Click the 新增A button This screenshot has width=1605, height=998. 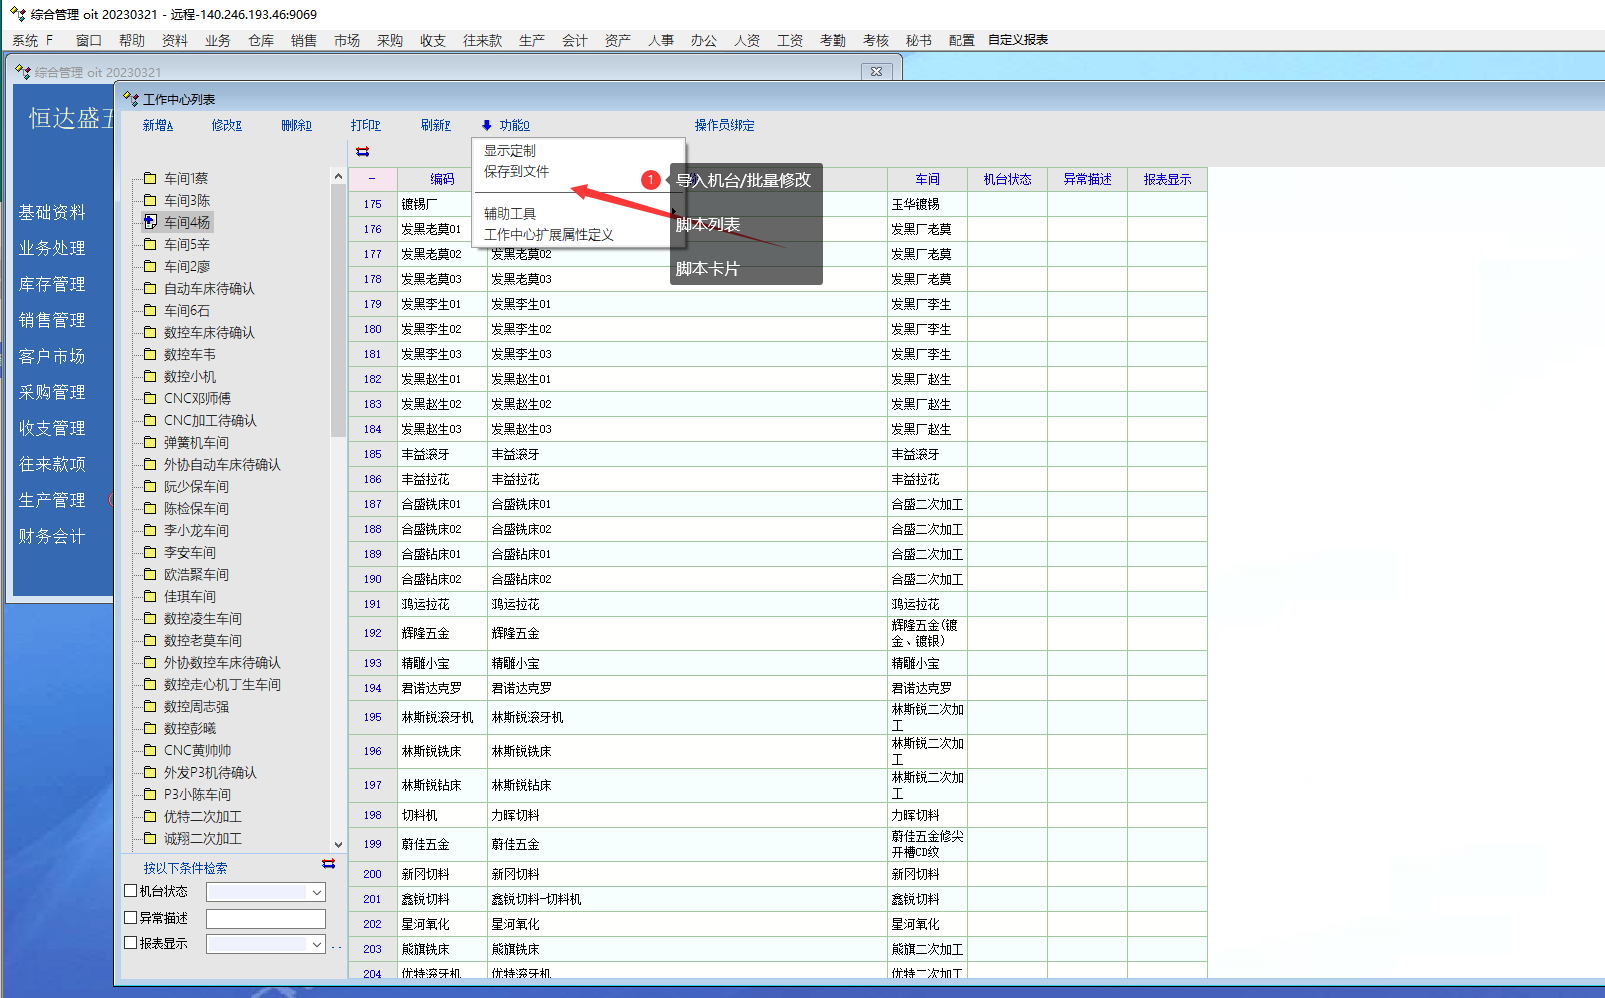click(x=157, y=126)
